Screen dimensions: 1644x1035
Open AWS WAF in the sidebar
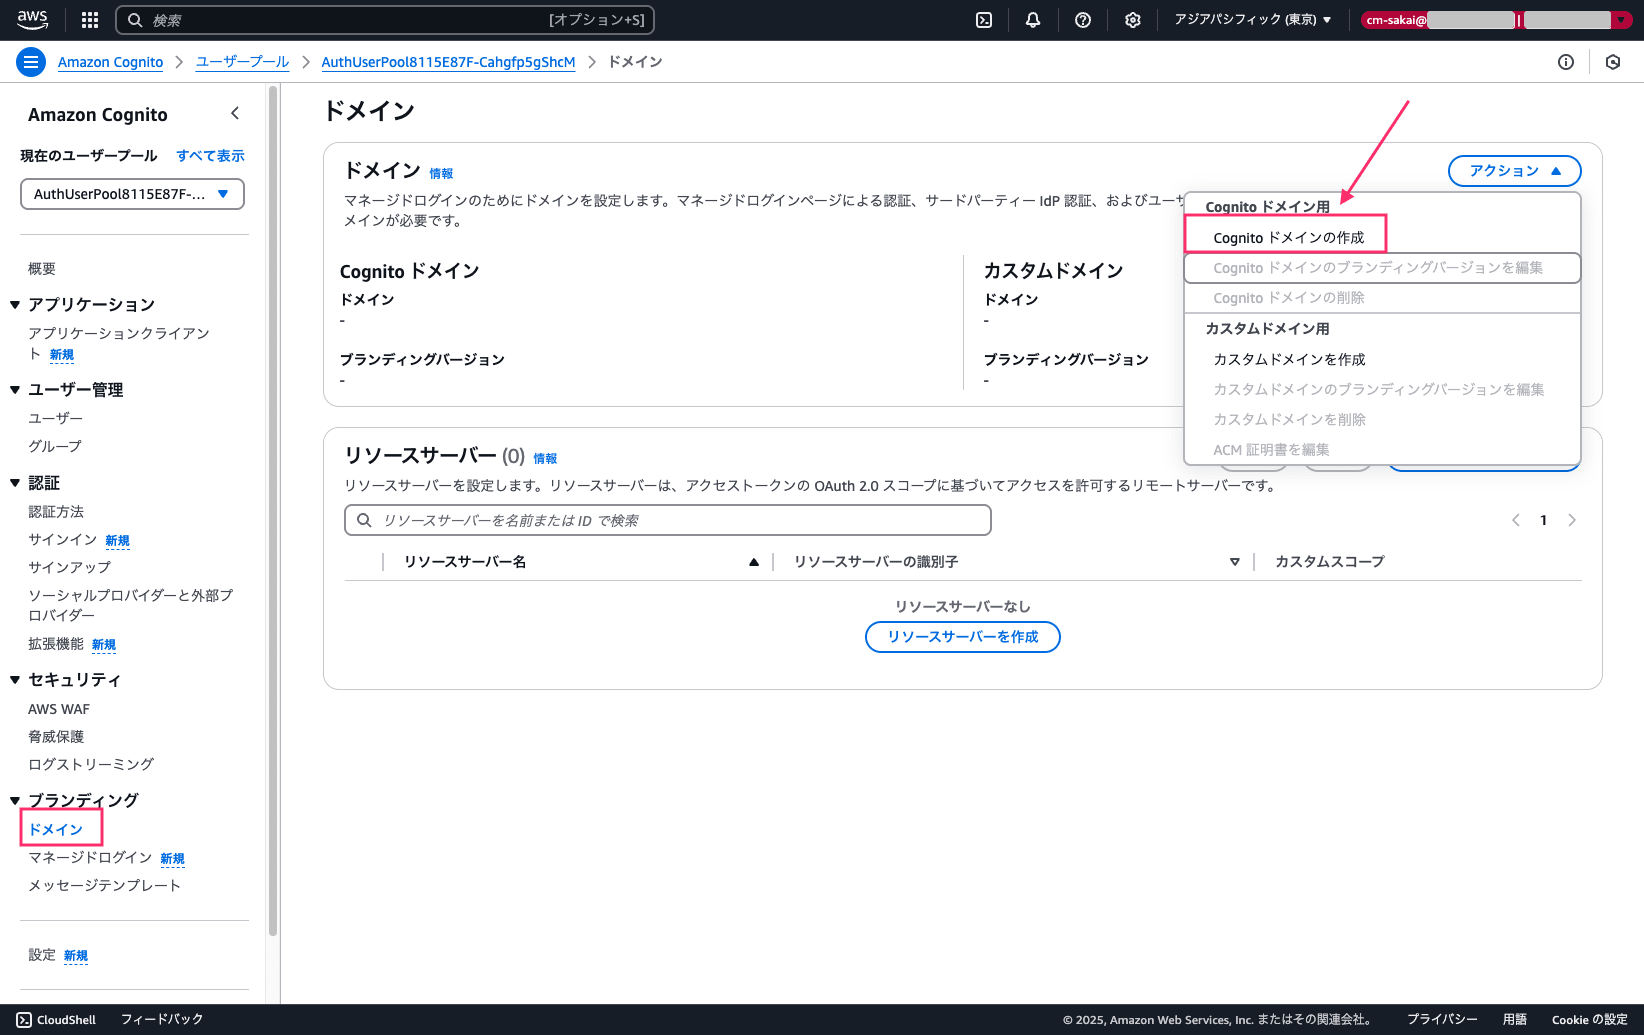coord(59,709)
